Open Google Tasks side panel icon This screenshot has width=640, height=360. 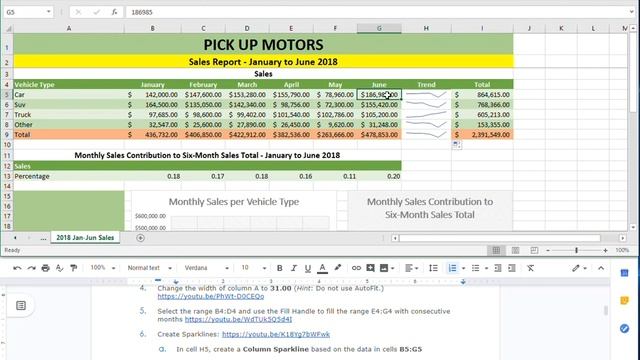(x=624, y=329)
